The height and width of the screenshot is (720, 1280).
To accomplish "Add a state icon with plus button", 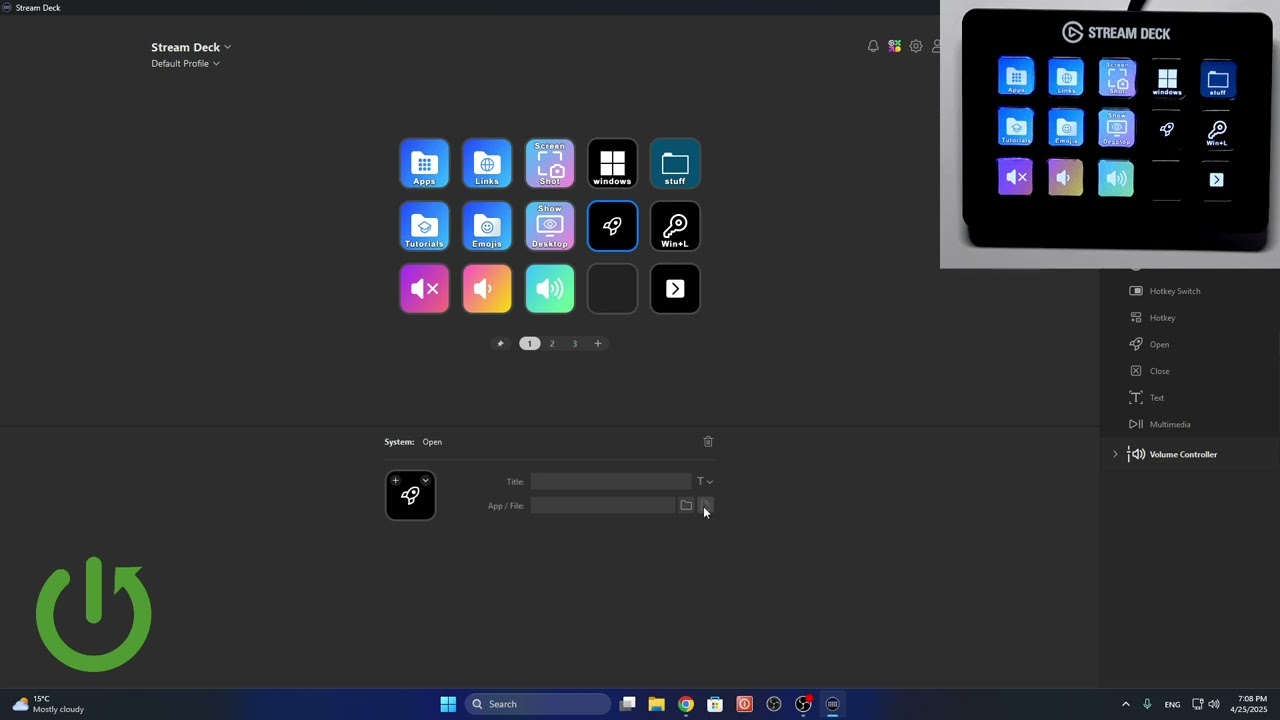I will (x=395, y=480).
